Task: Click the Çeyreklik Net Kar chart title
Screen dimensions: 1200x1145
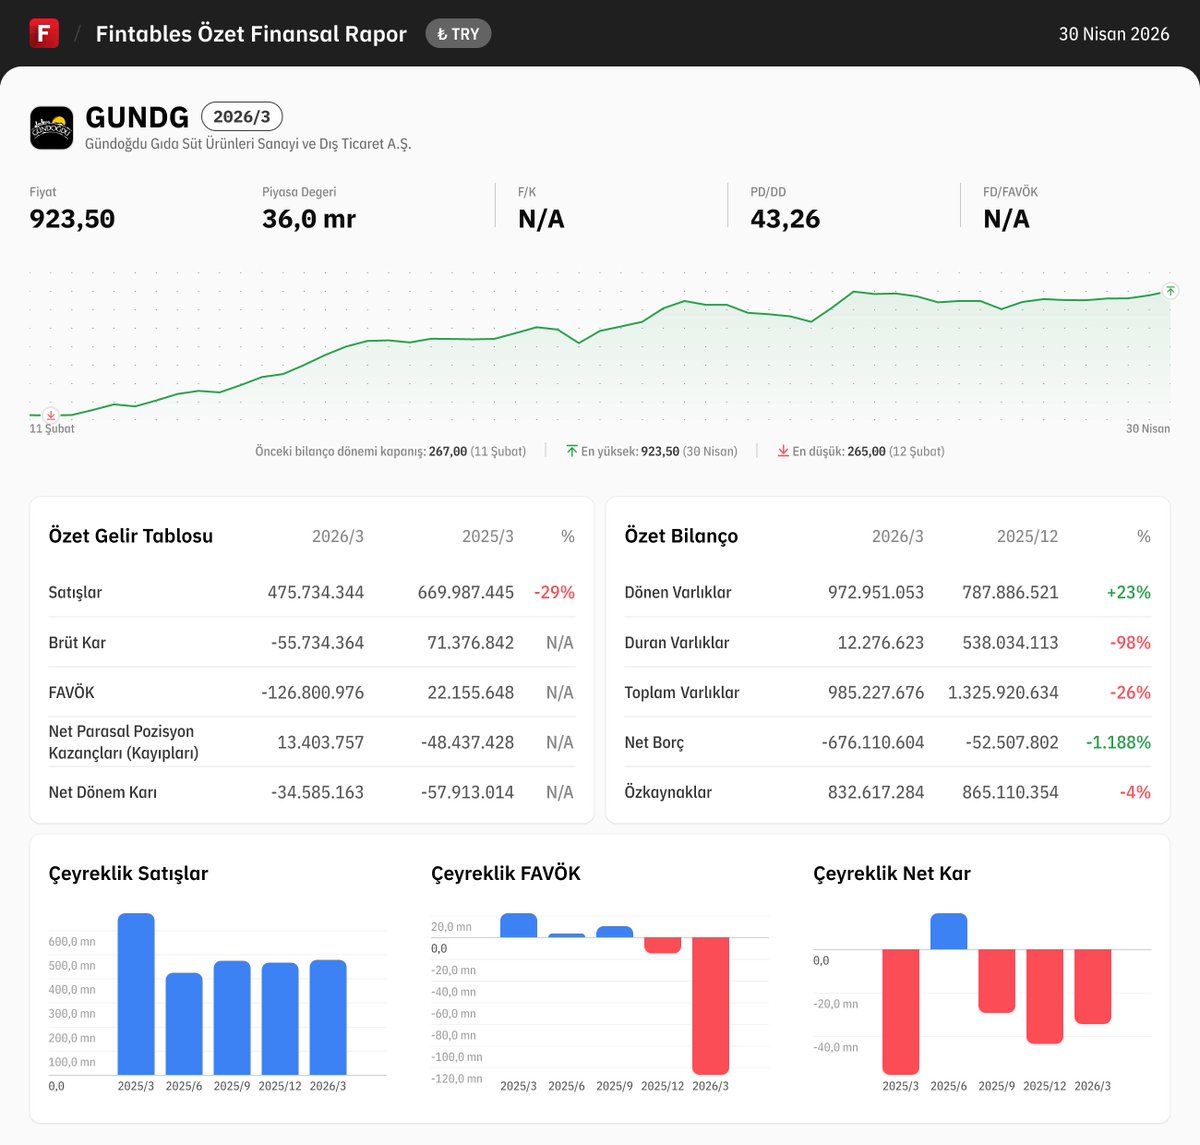Action: [892, 873]
